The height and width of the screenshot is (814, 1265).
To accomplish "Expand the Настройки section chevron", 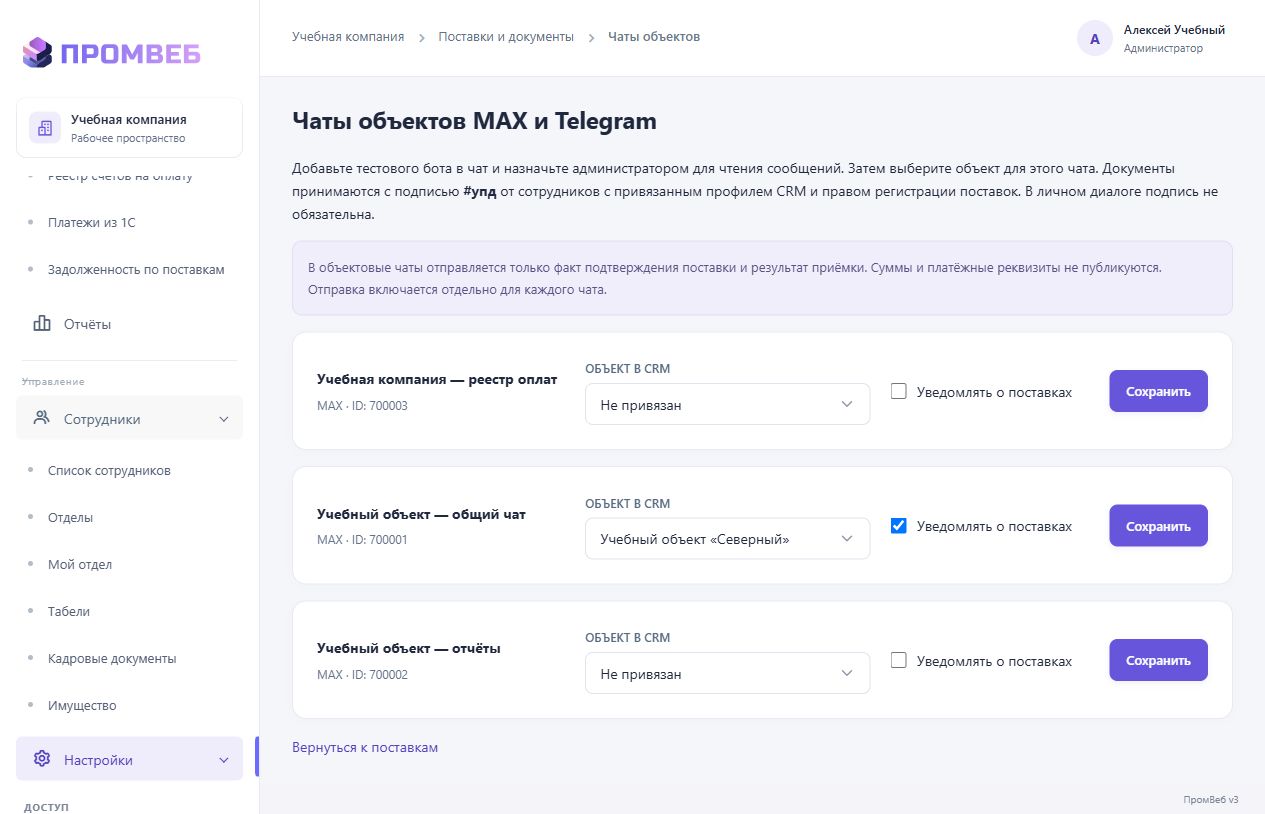I will pos(224,760).
